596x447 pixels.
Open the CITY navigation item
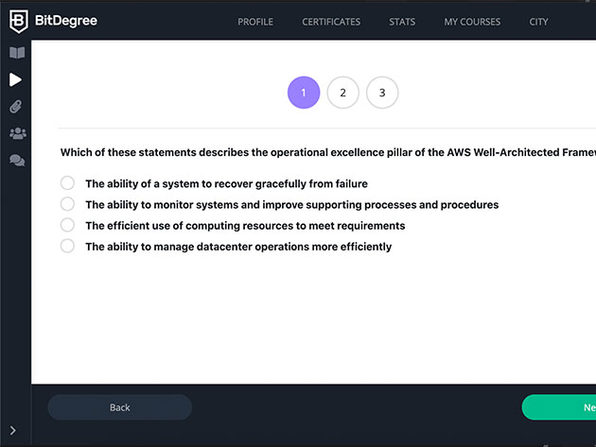[539, 22]
